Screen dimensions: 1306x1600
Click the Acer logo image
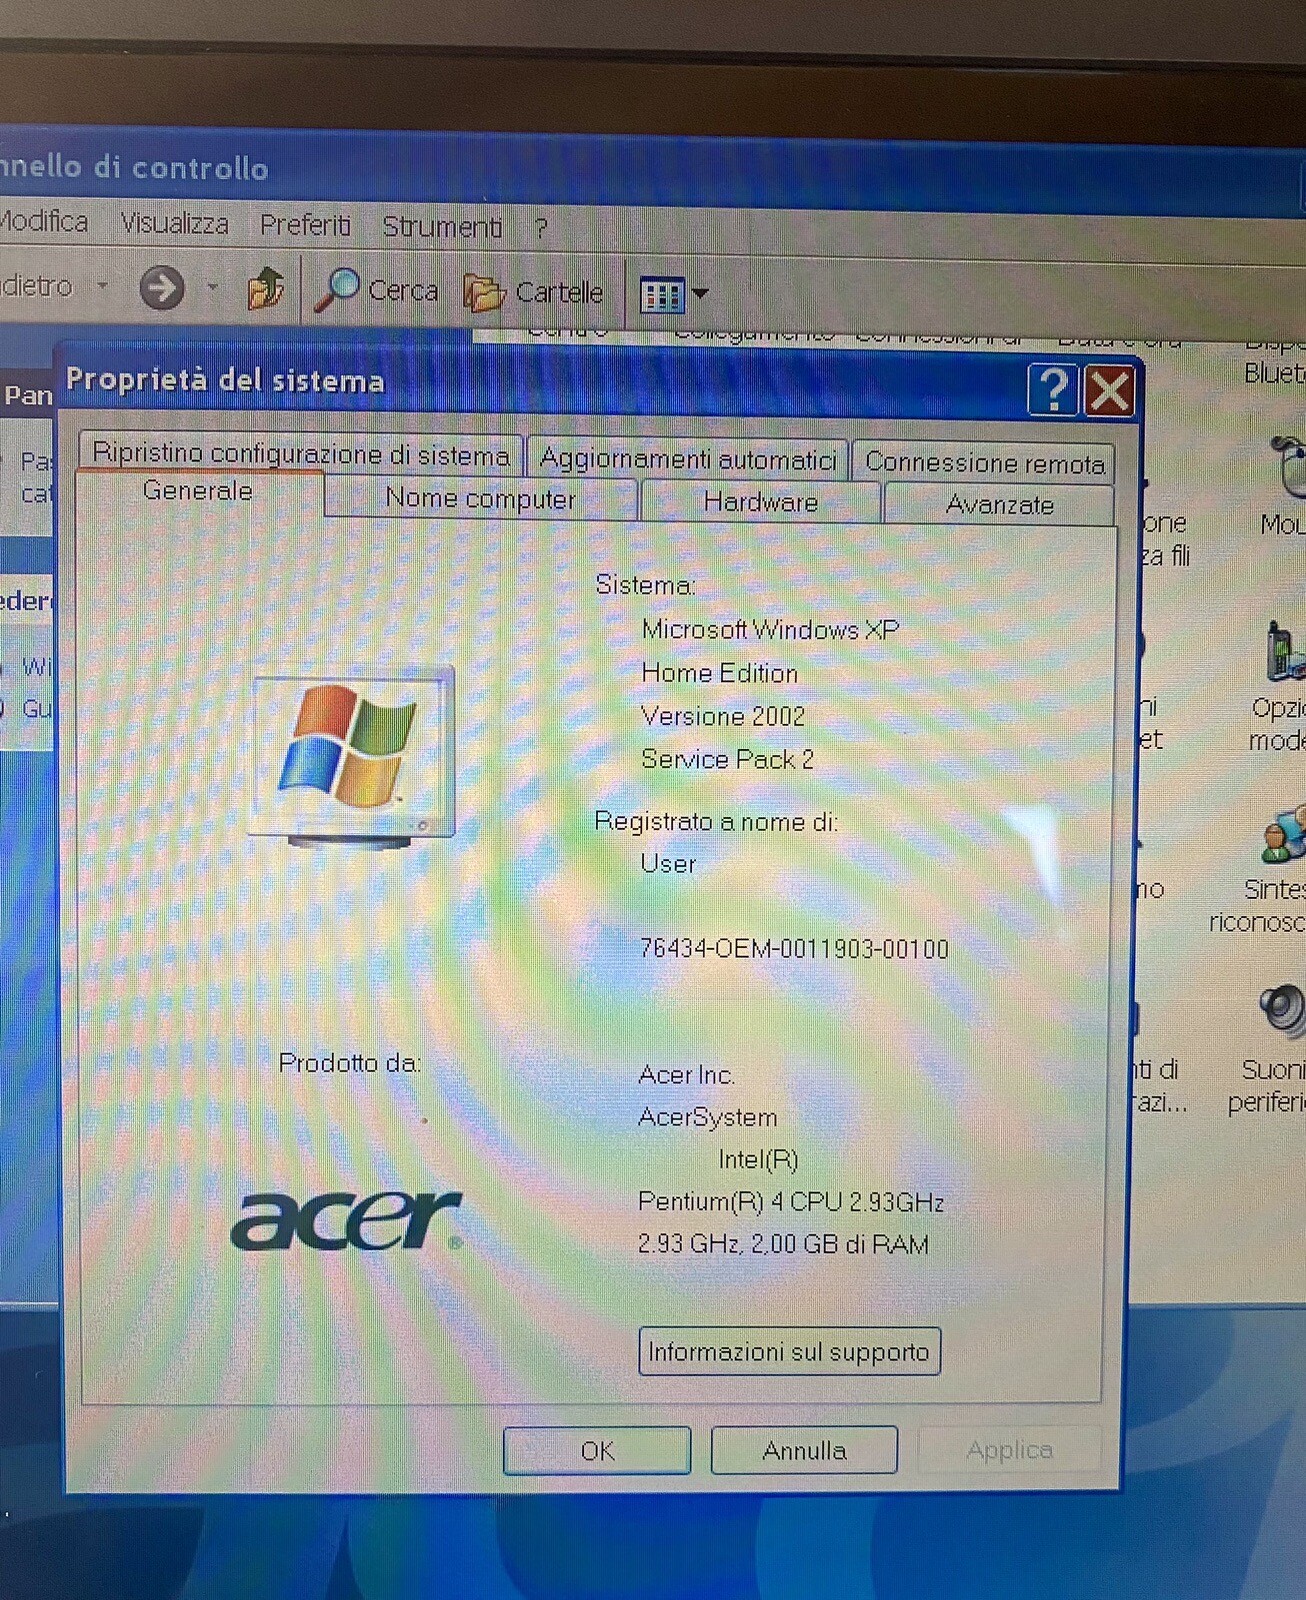point(346,1220)
